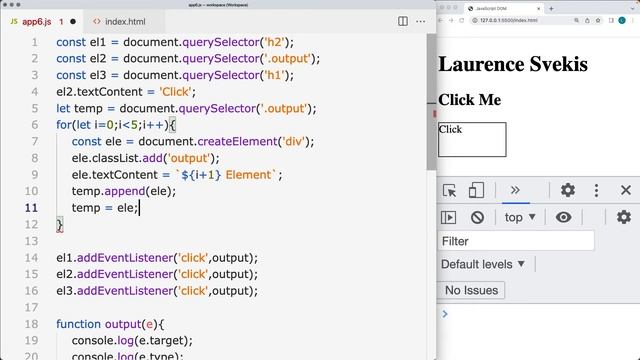This screenshot has width=640, height=360.
Task: Close app6.js via its unsaved dot
Action: [73, 22]
